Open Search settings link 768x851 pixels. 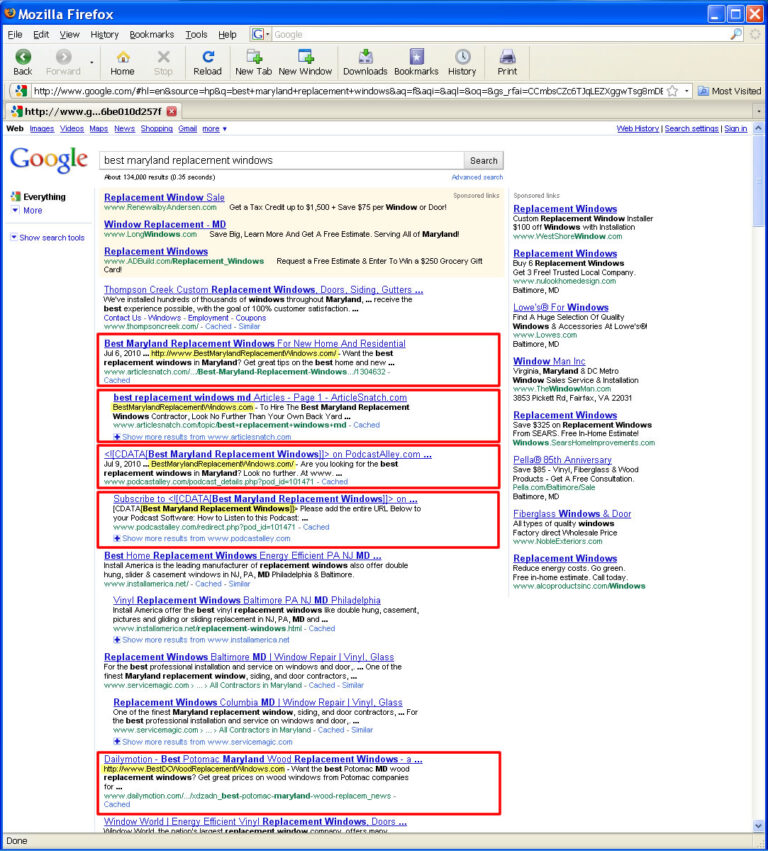[691, 129]
